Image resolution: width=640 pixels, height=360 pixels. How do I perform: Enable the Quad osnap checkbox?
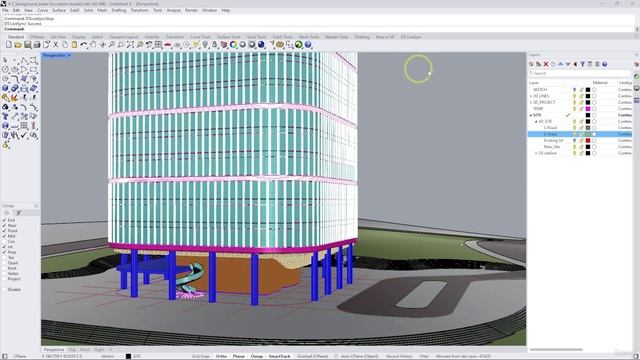[x=4, y=263]
